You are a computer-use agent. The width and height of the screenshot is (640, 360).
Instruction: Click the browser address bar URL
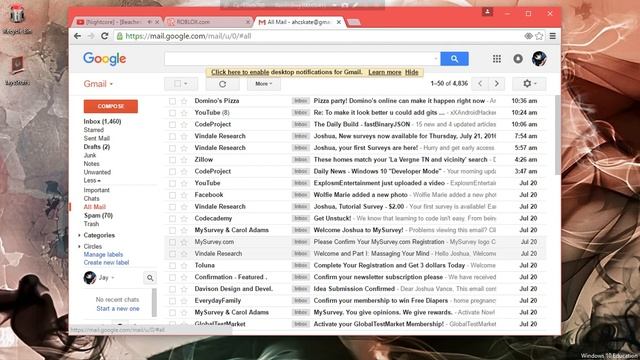pyautogui.click(x=188, y=36)
